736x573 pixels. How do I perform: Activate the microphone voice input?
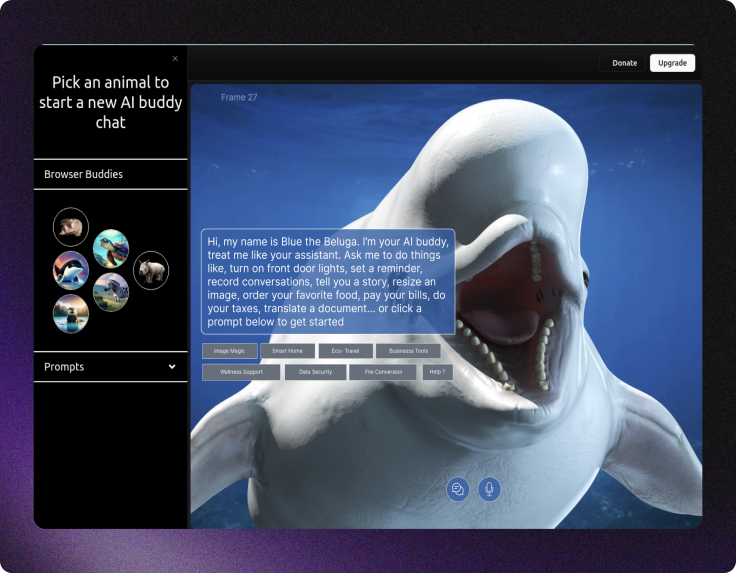pos(489,489)
